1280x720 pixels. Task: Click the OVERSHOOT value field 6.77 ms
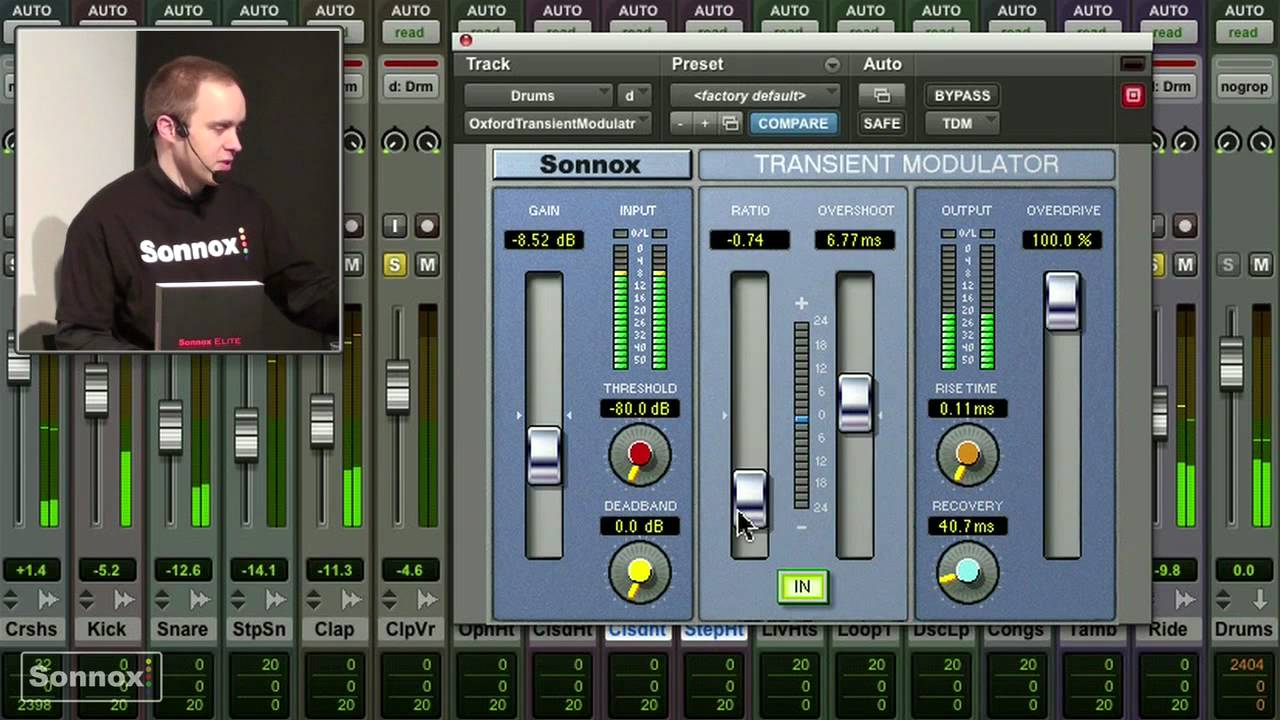[855, 240]
